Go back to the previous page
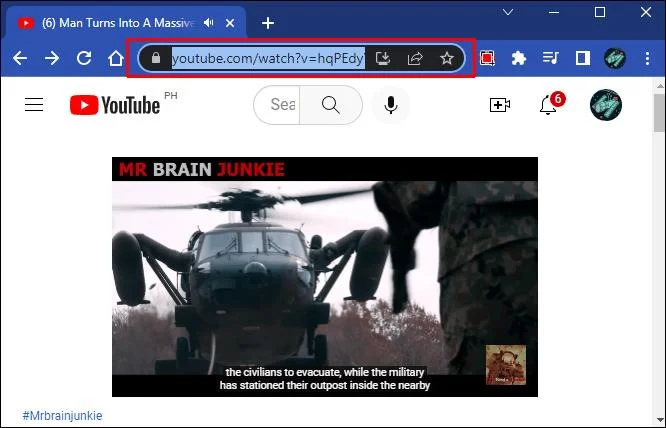Screen dimensions: 666x428 click(20, 58)
